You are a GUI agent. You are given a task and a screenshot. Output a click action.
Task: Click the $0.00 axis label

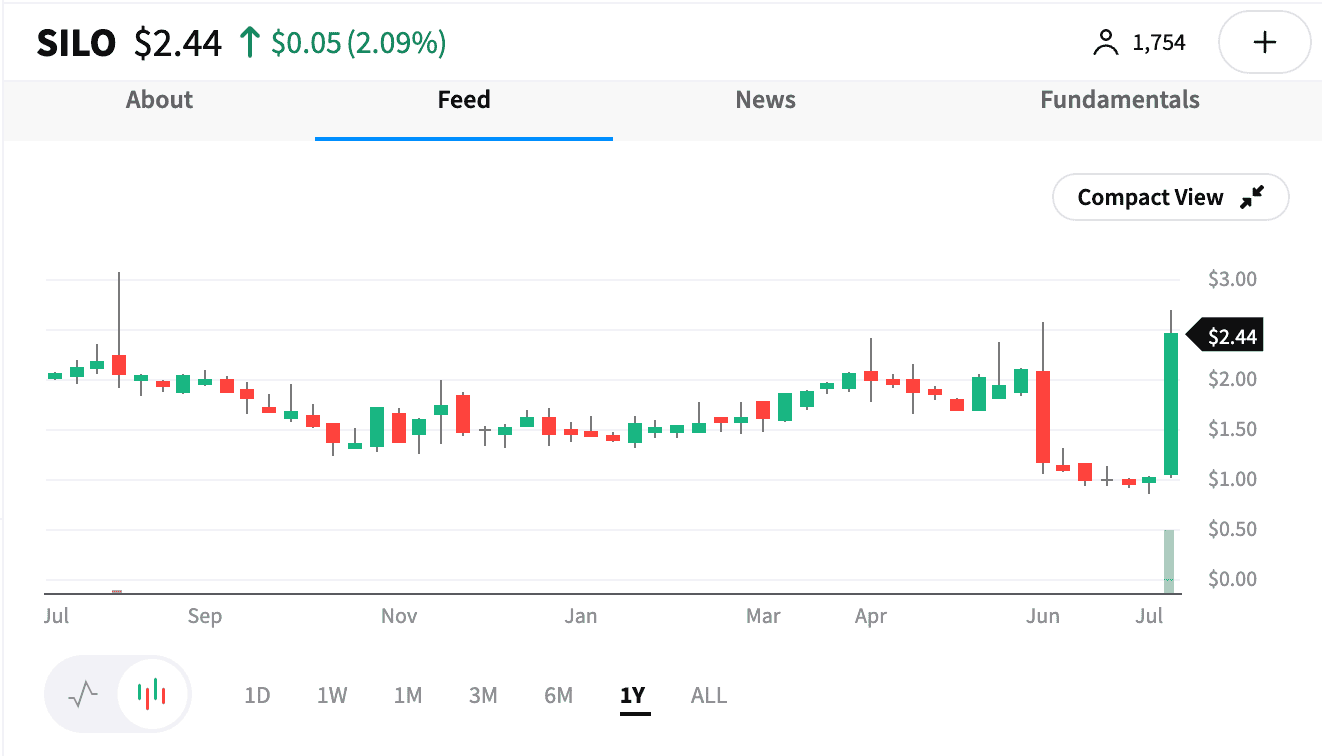[x=1232, y=579]
